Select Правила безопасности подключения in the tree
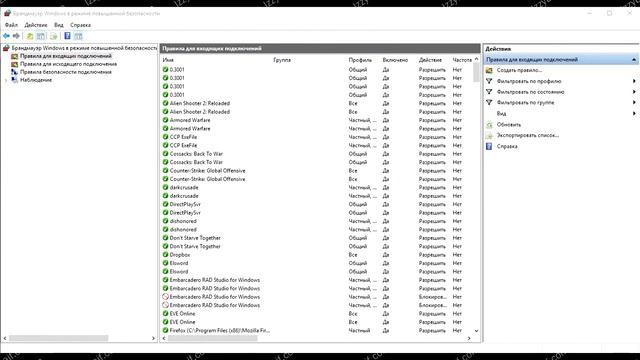 coord(66,72)
